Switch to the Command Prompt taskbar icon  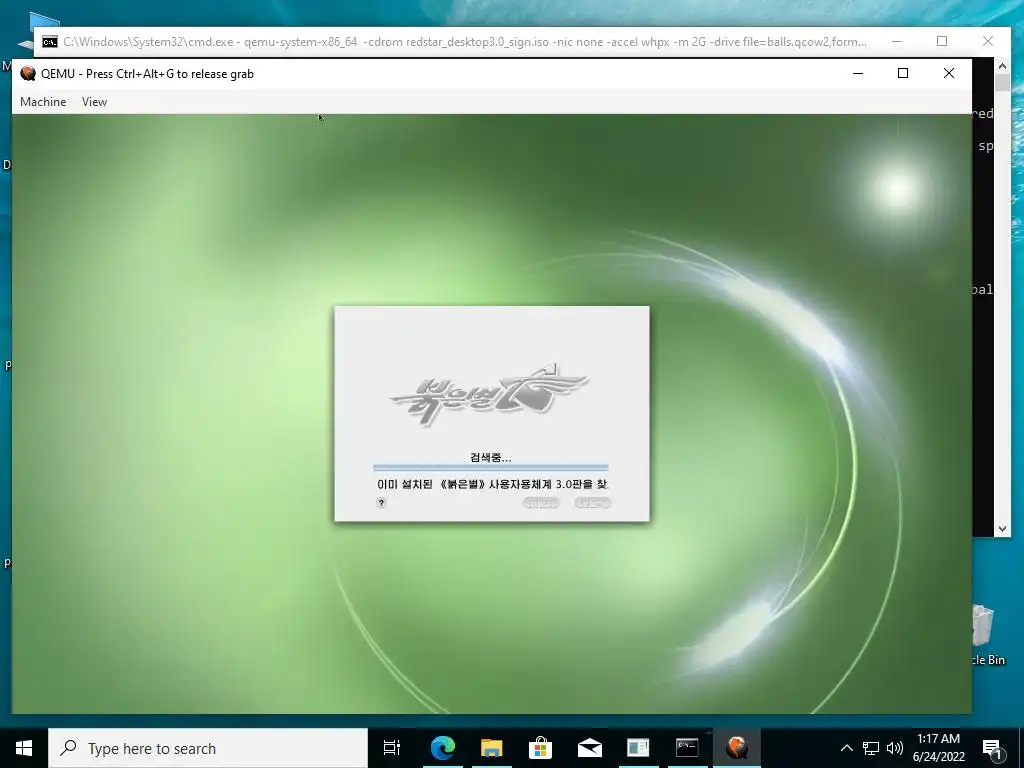click(687, 748)
